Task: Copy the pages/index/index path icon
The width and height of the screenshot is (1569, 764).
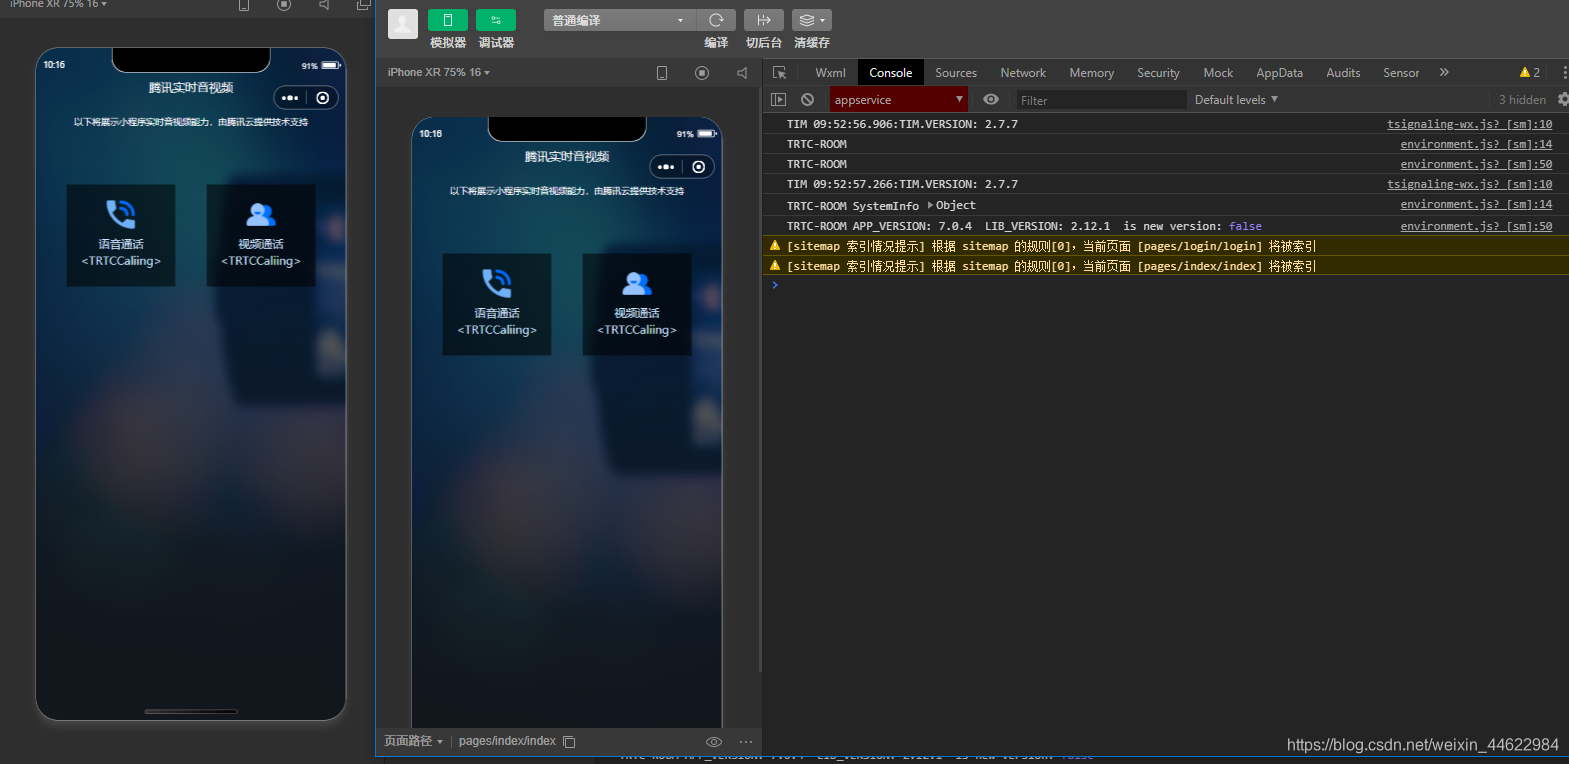Action: (x=569, y=741)
